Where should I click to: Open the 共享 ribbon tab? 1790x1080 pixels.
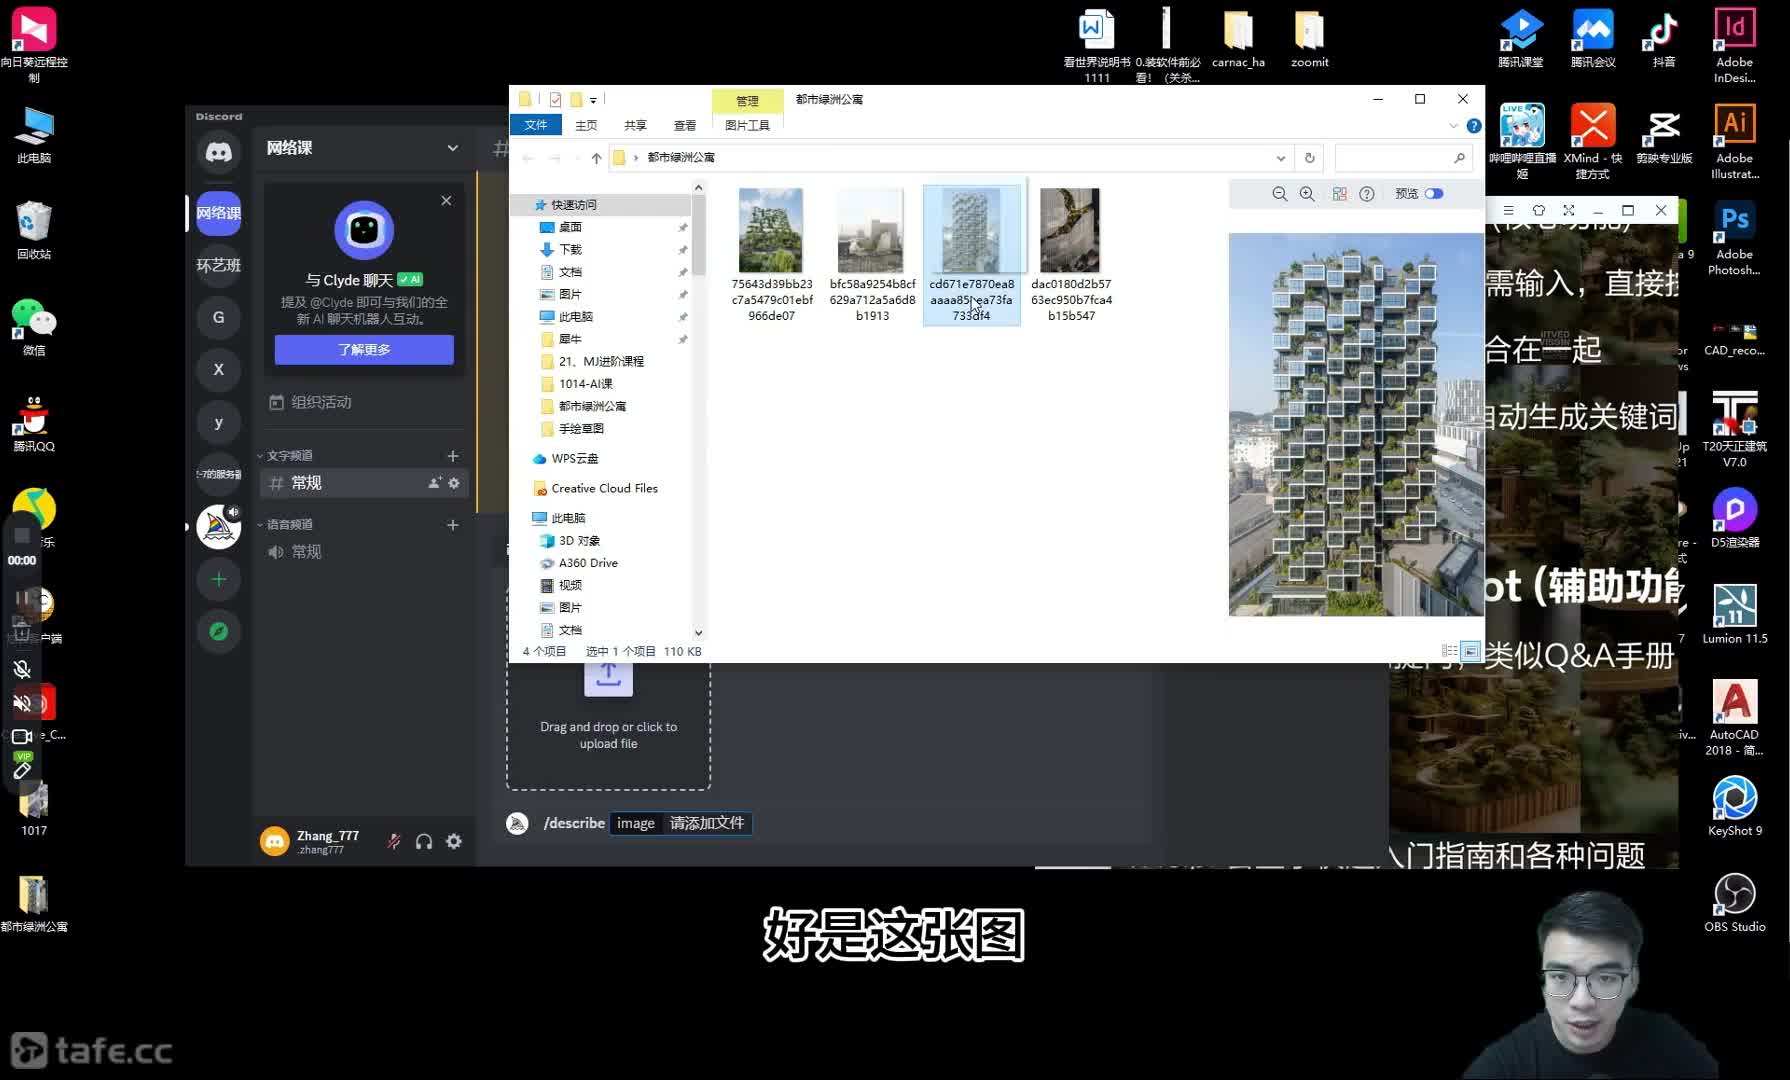coord(635,125)
